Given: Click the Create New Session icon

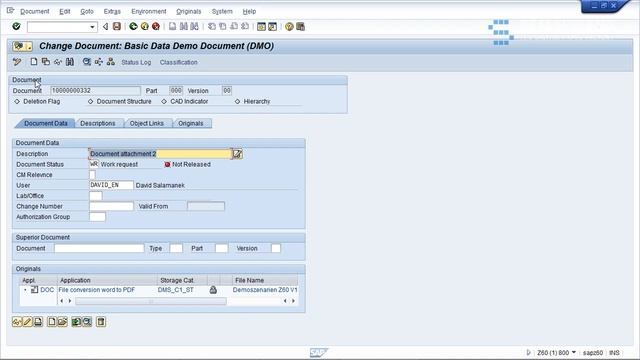Looking at the screenshot, I should [x=261, y=27].
